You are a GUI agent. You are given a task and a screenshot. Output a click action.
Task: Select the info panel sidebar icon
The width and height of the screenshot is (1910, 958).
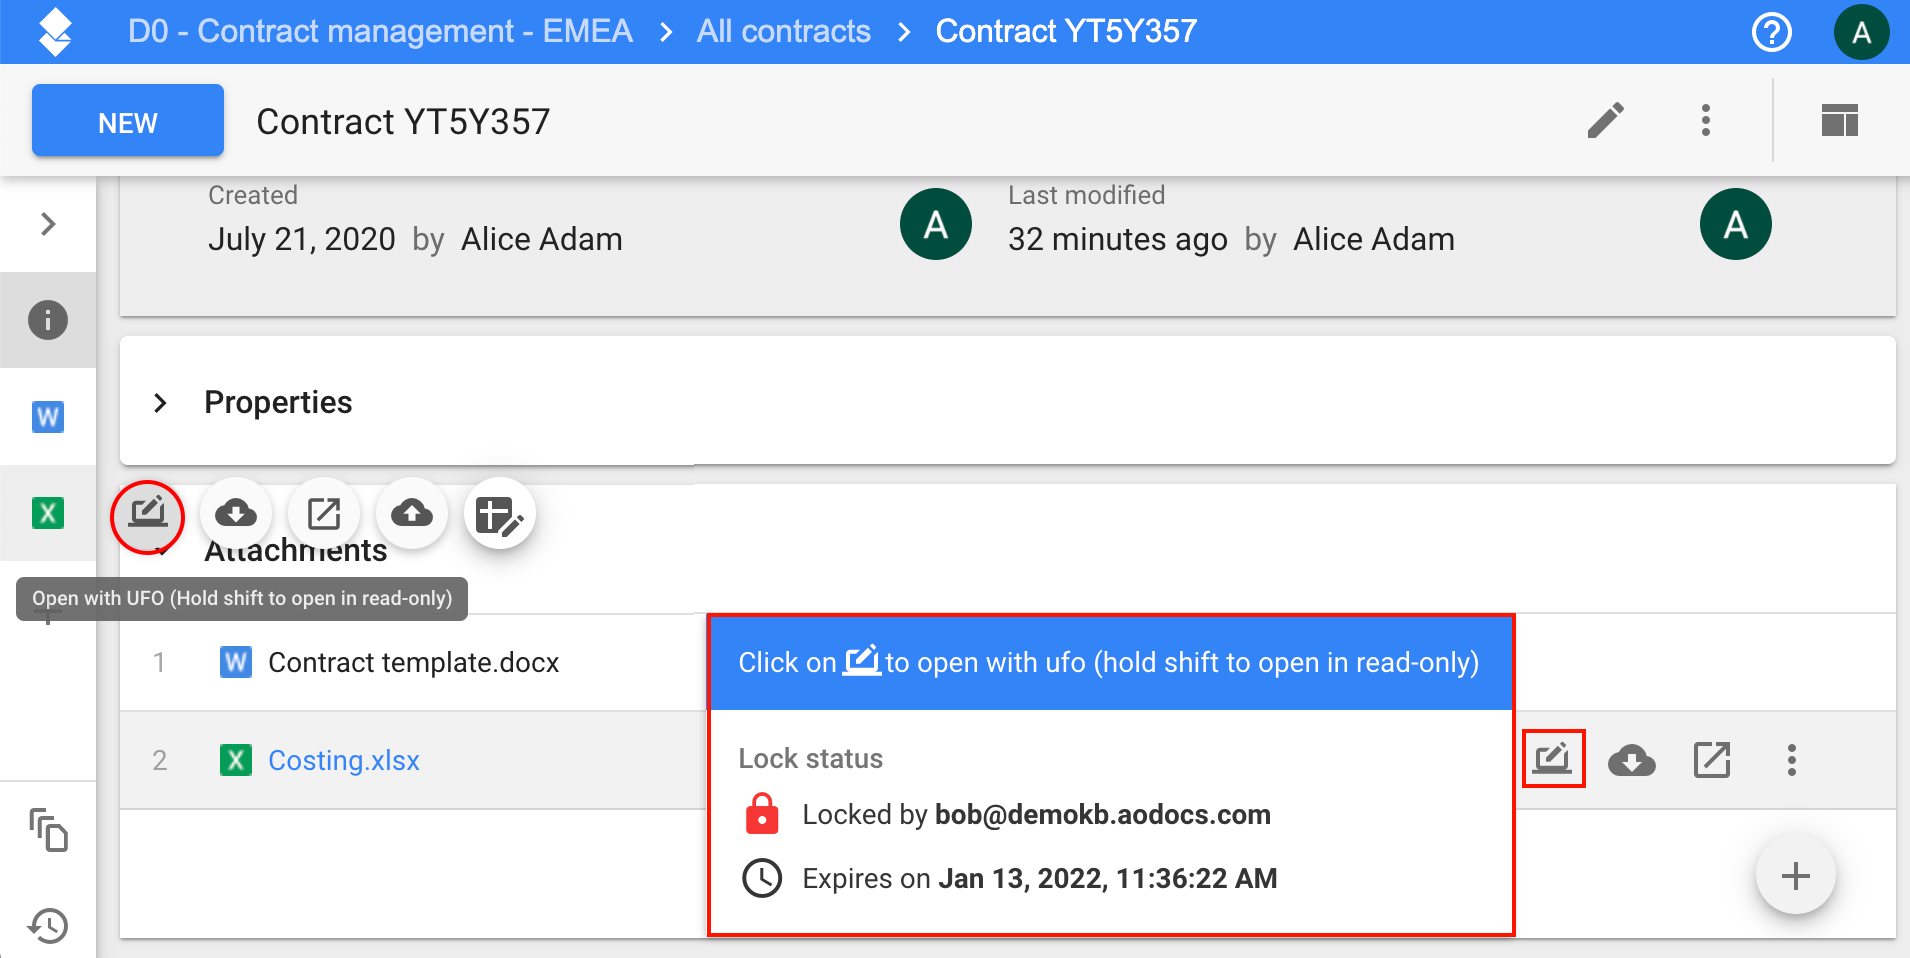48,320
